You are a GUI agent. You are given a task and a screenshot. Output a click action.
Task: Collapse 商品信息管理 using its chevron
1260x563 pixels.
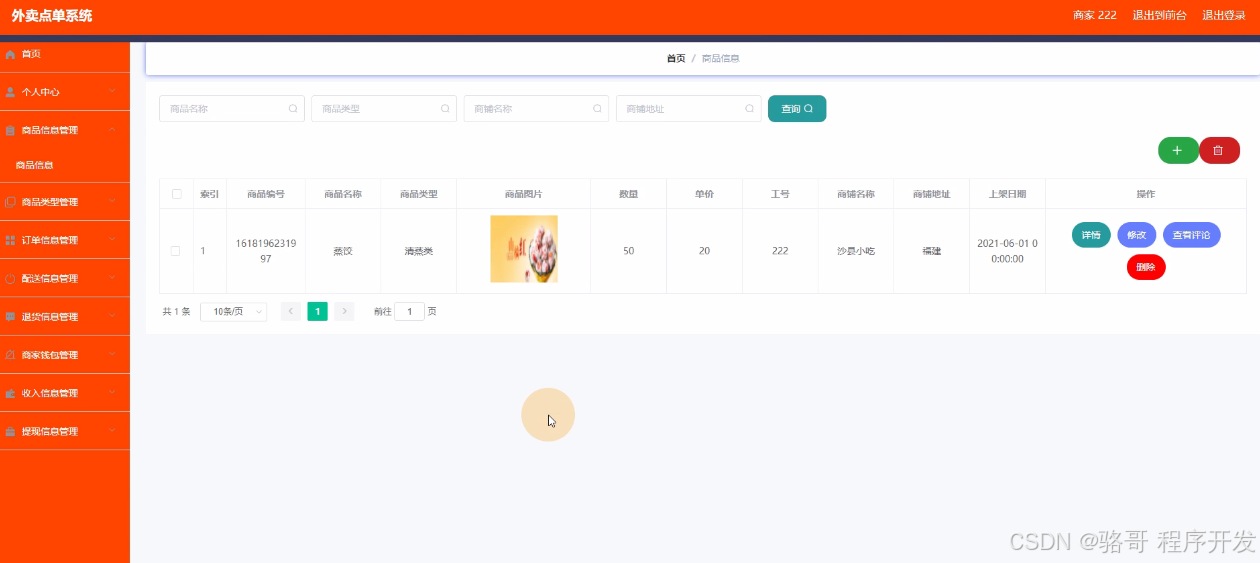[112, 130]
